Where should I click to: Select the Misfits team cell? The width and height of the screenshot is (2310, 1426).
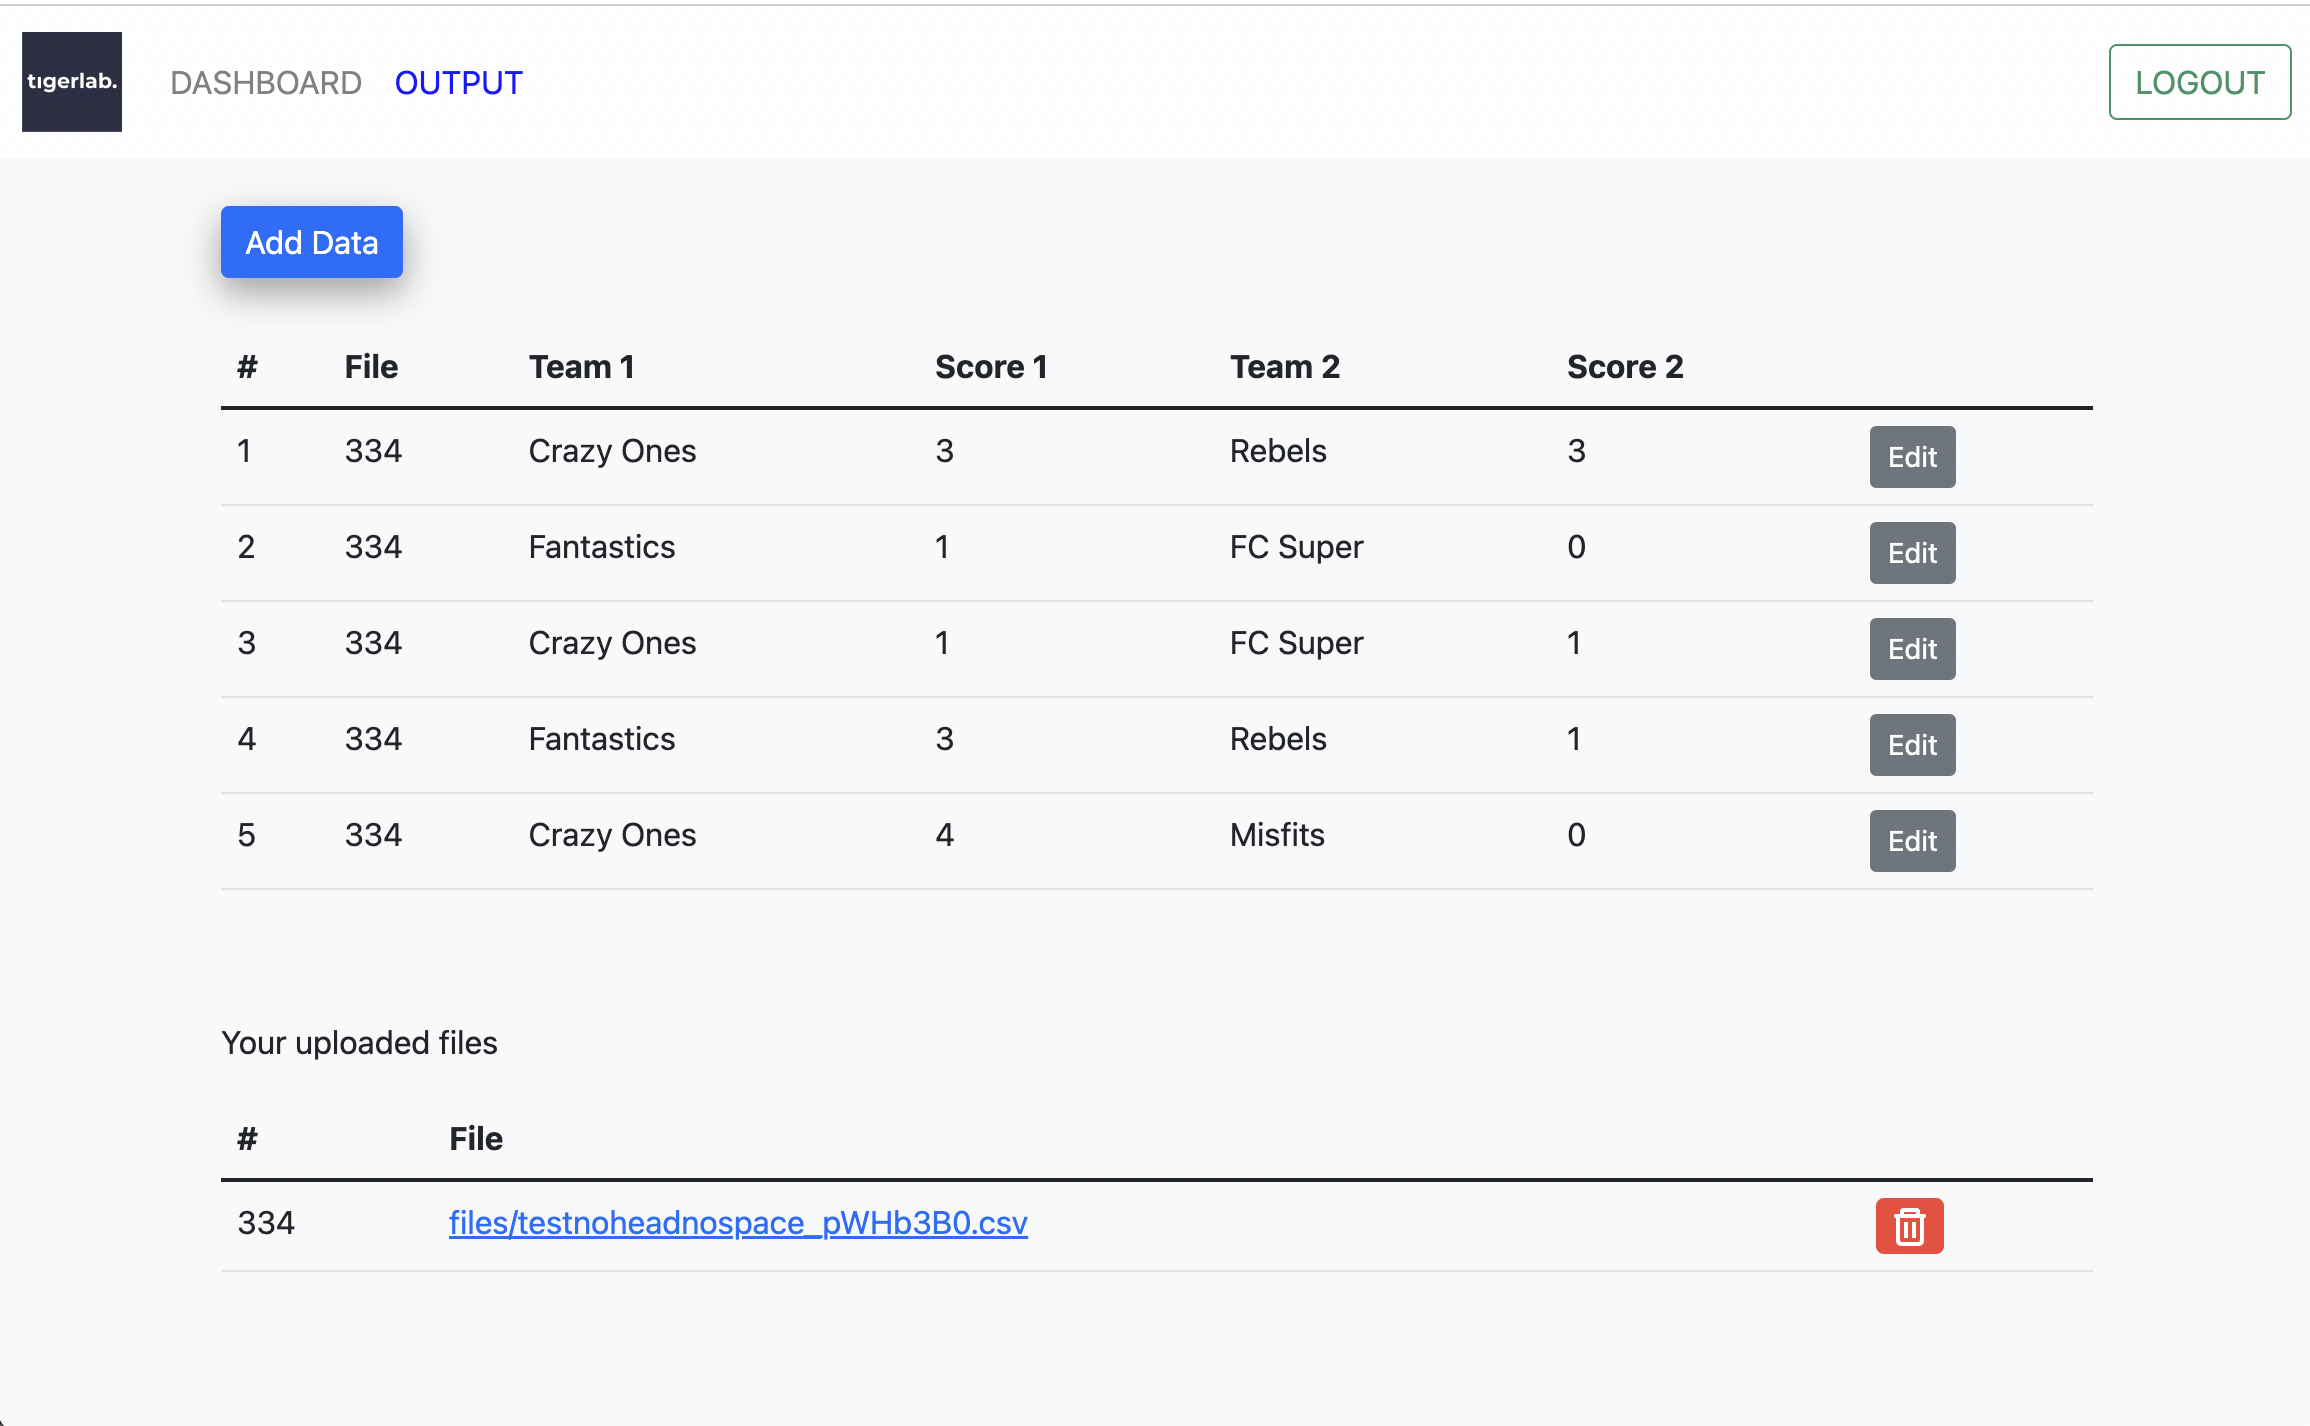click(1277, 835)
